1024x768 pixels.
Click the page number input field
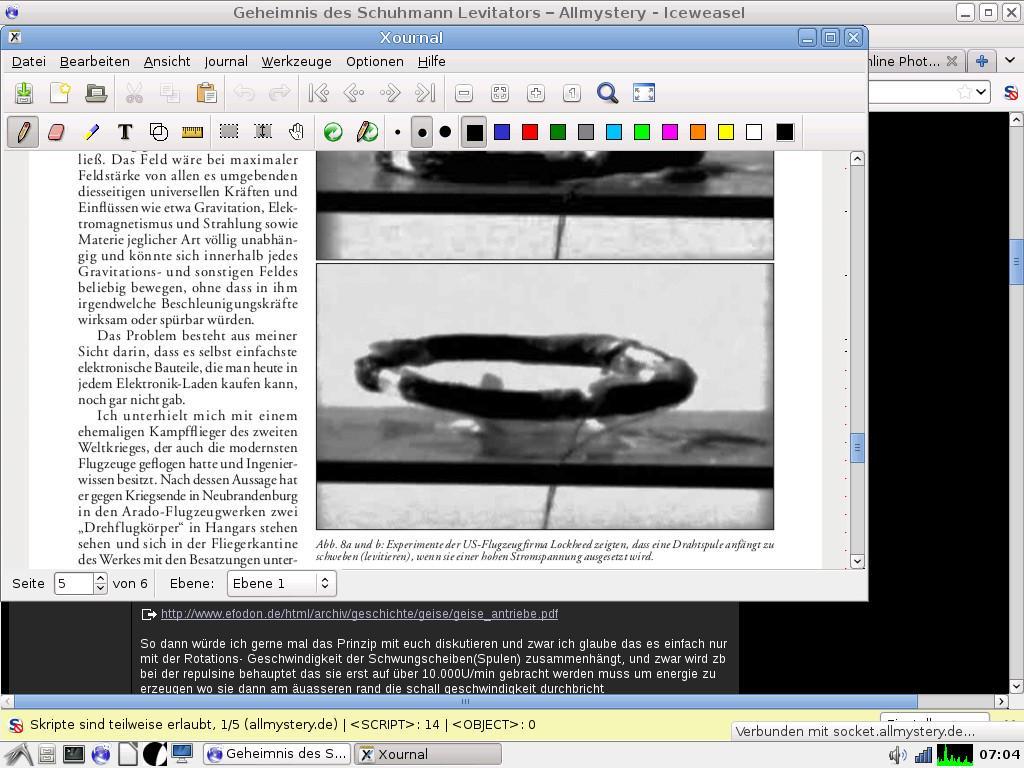coord(73,583)
